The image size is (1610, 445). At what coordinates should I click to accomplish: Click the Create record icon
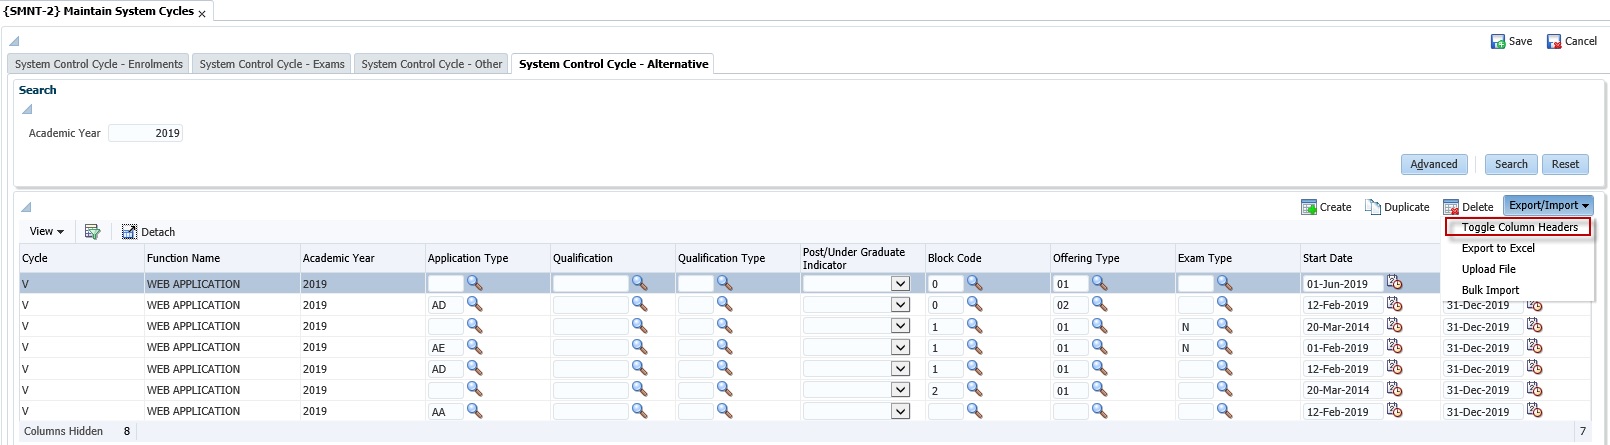tap(1308, 207)
